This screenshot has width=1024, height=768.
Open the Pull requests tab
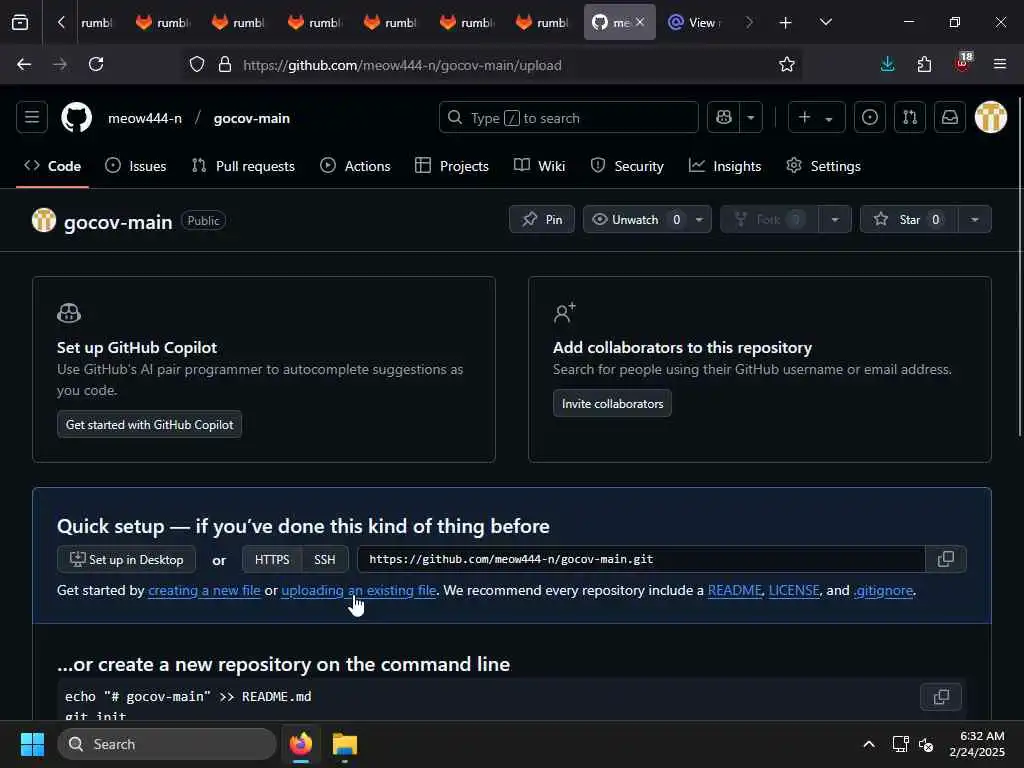click(x=243, y=166)
